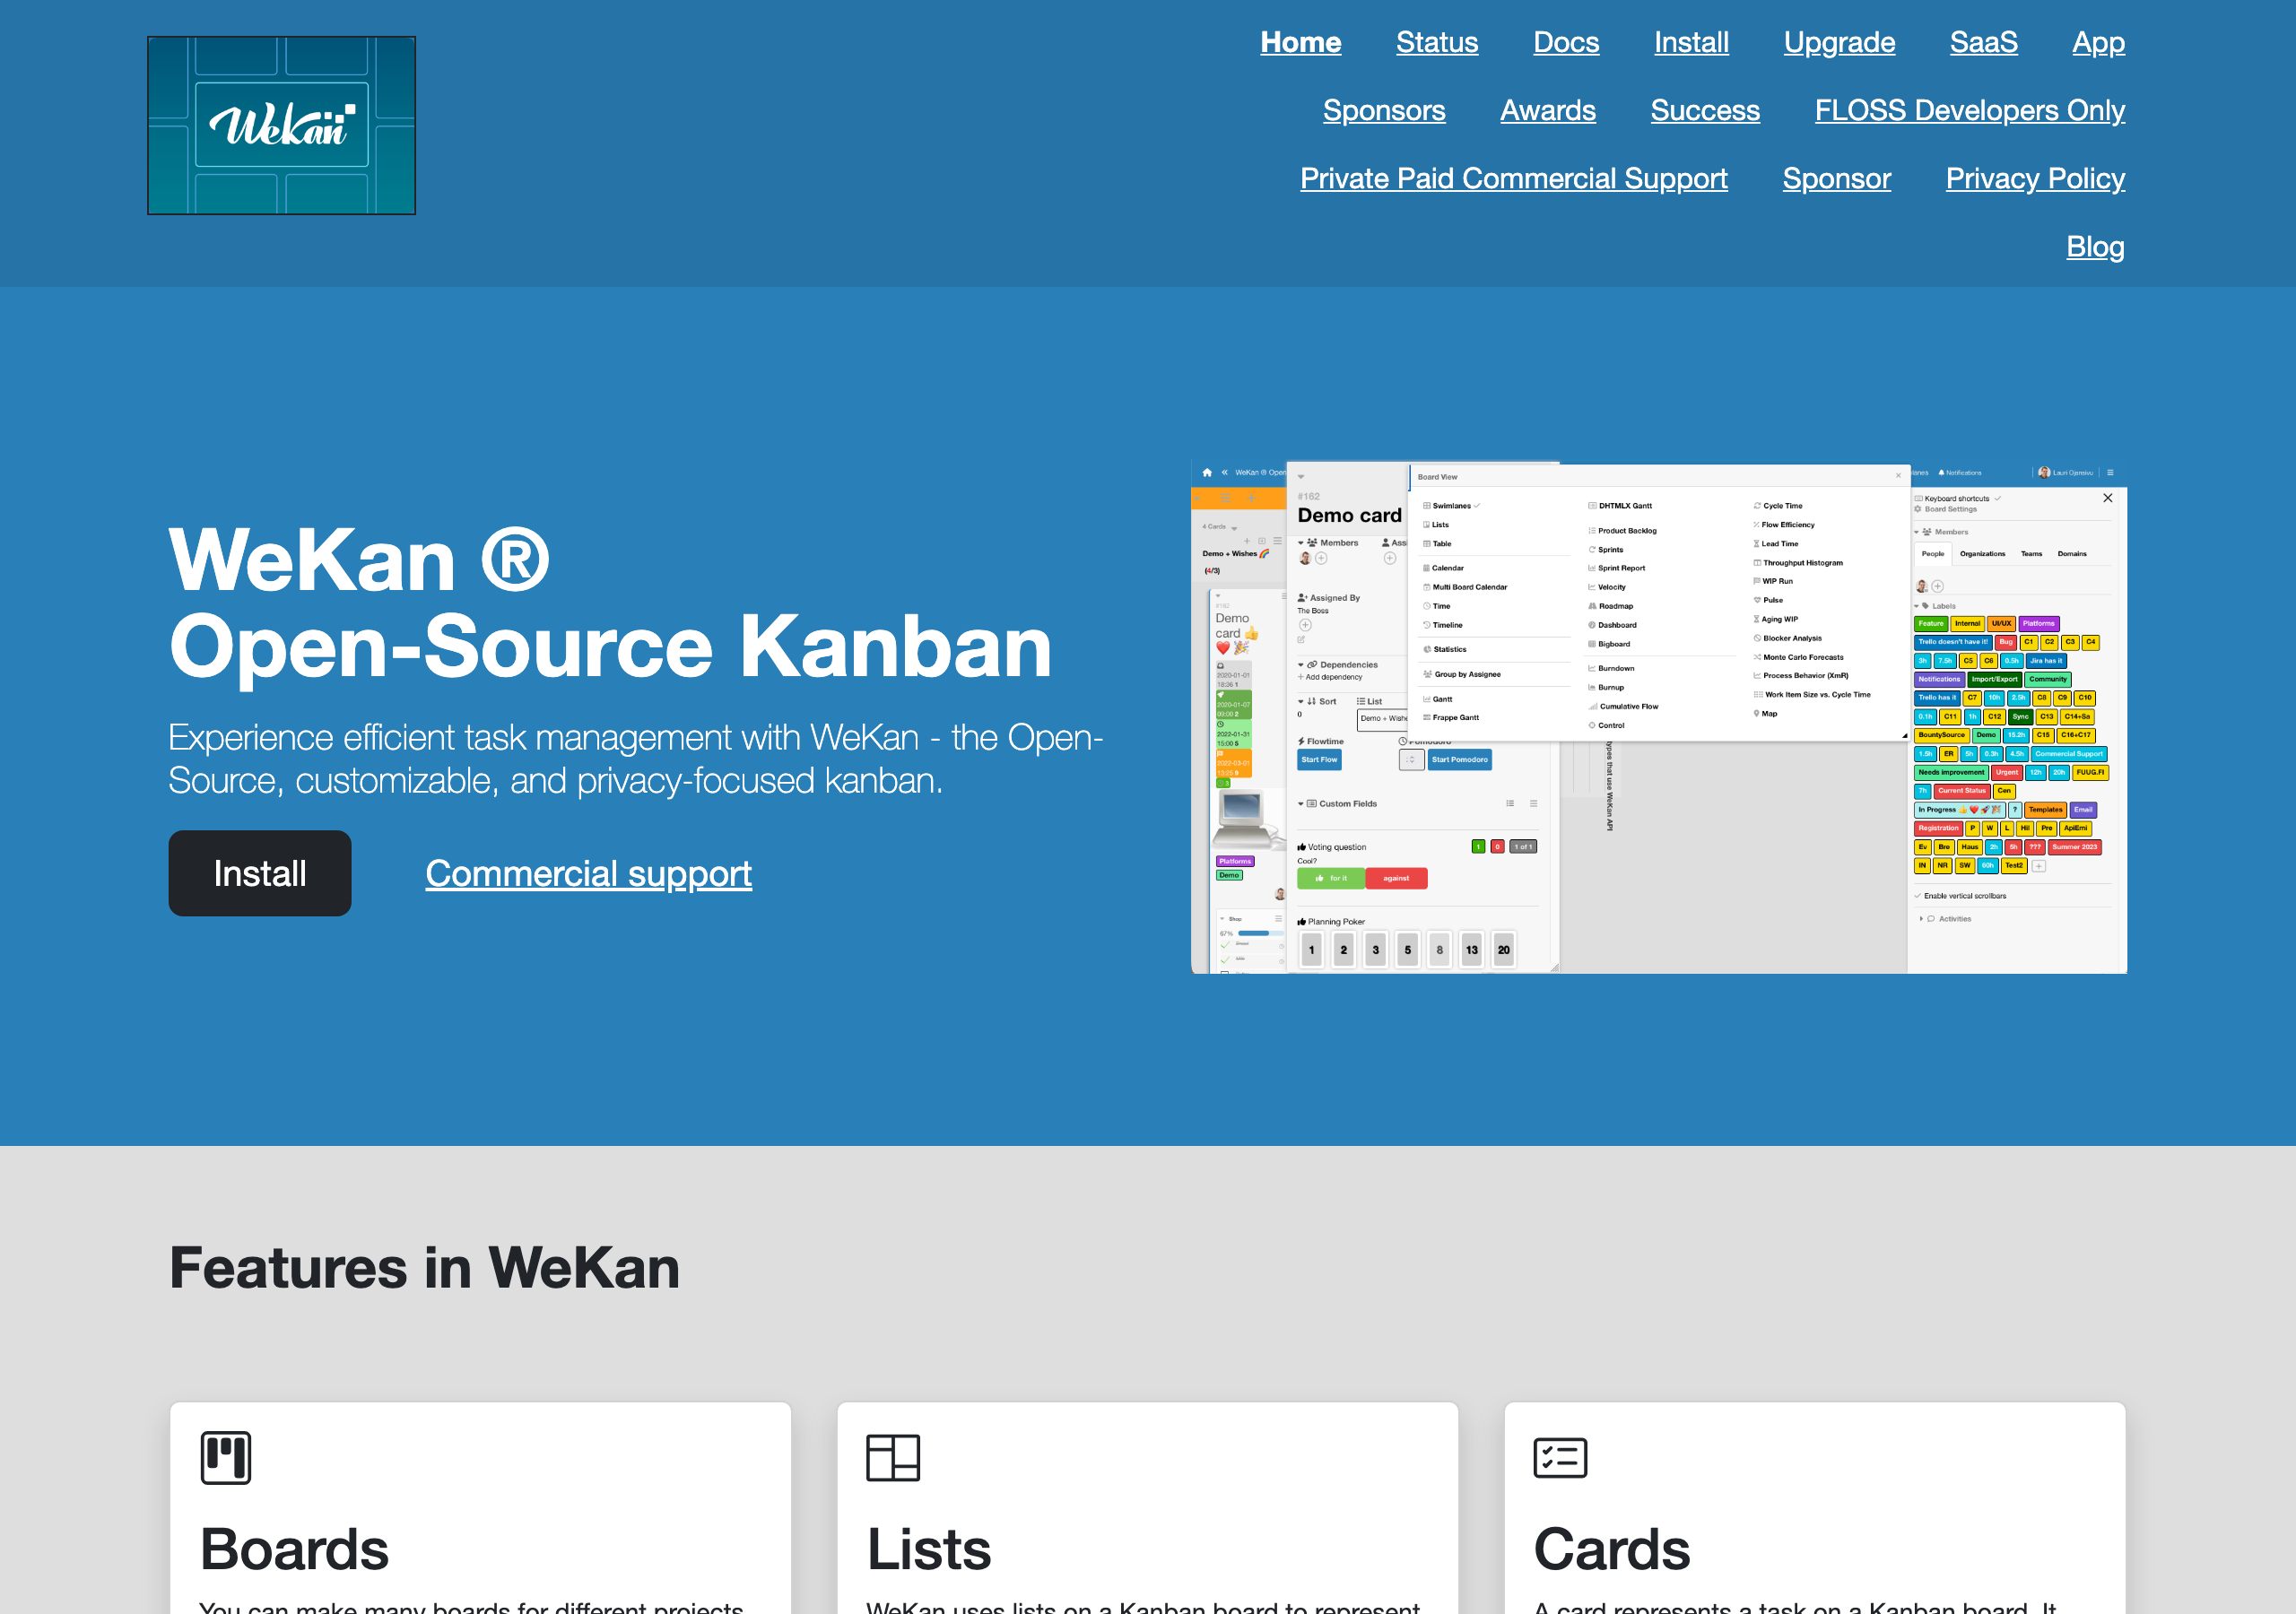Click the 'Boards' card heading
This screenshot has height=1614, width=2296.
[294, 1550]
